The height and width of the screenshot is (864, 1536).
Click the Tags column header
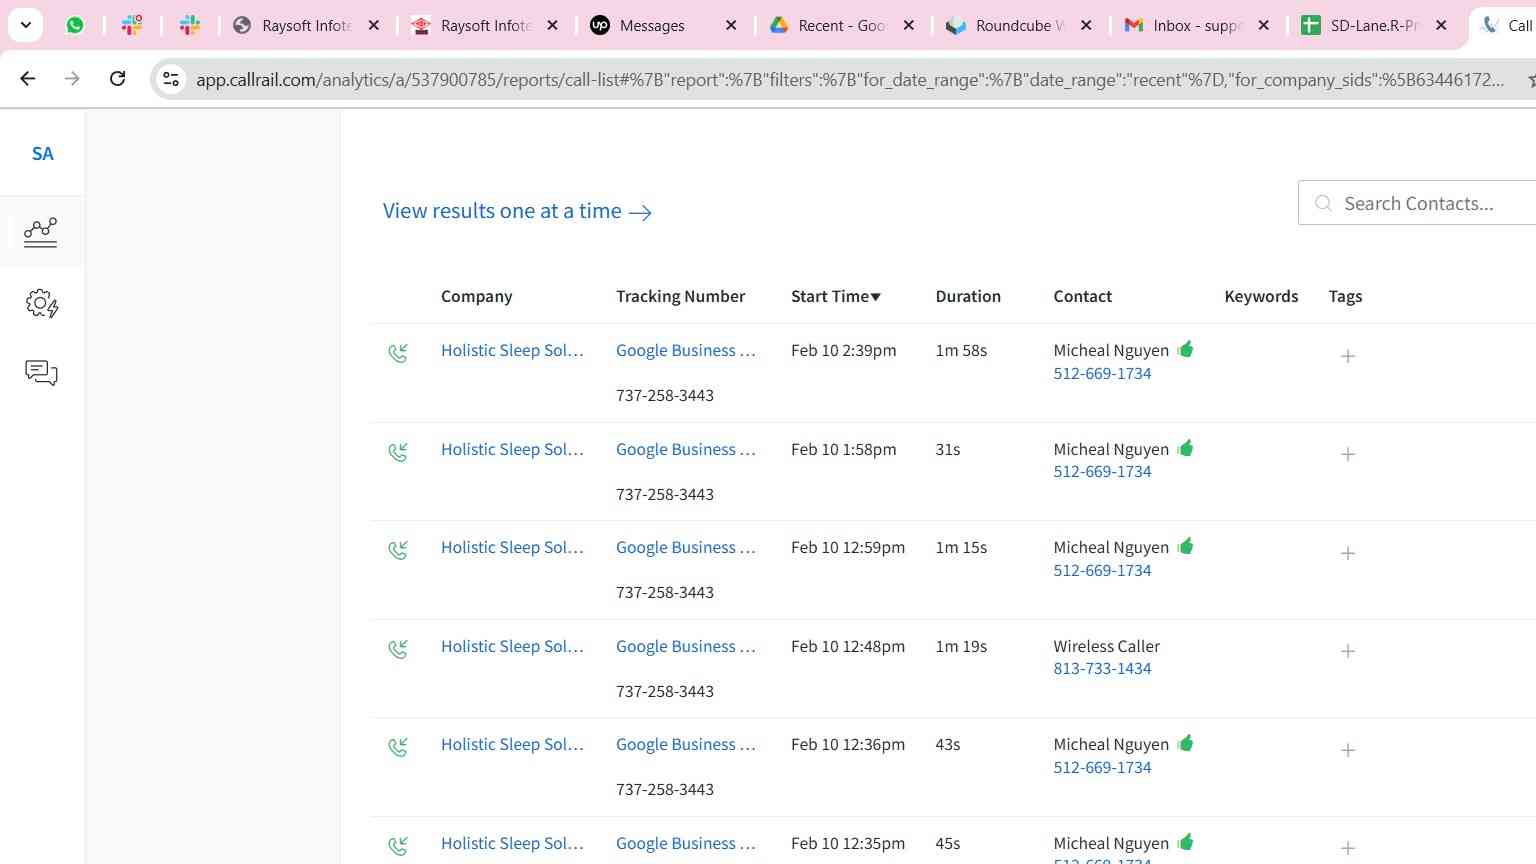point(1345,296)
